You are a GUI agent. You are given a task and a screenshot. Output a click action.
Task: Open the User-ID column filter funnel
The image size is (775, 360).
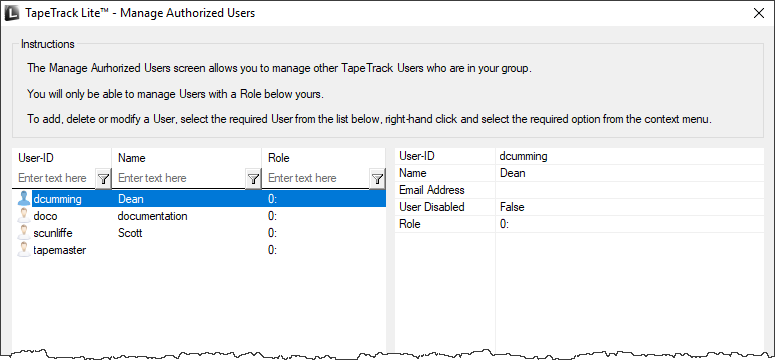[103, 179]
